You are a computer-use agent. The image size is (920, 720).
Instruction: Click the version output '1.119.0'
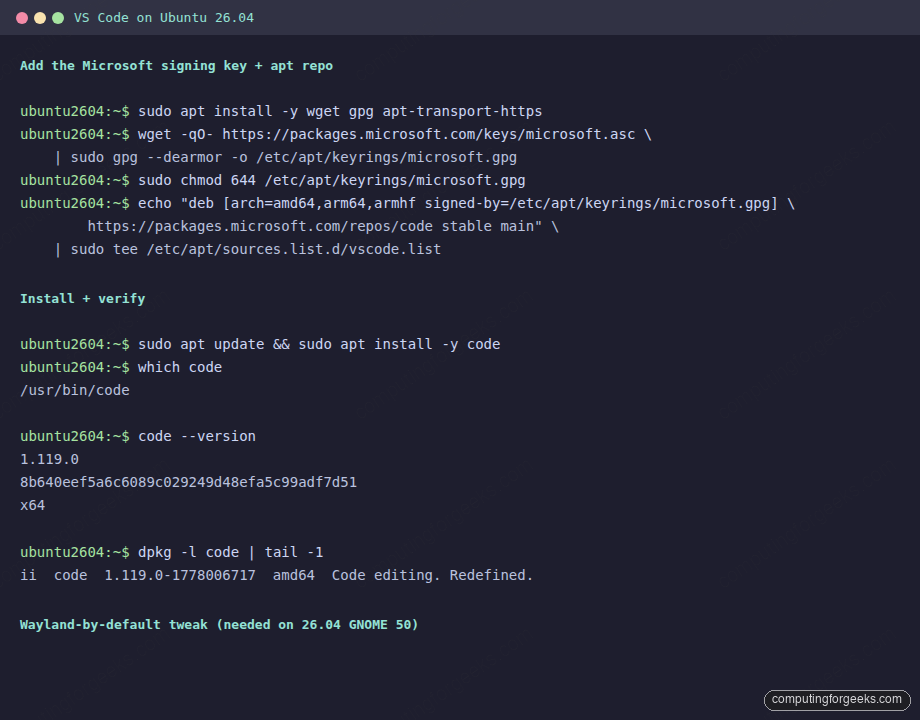click(x=49, y=459)
